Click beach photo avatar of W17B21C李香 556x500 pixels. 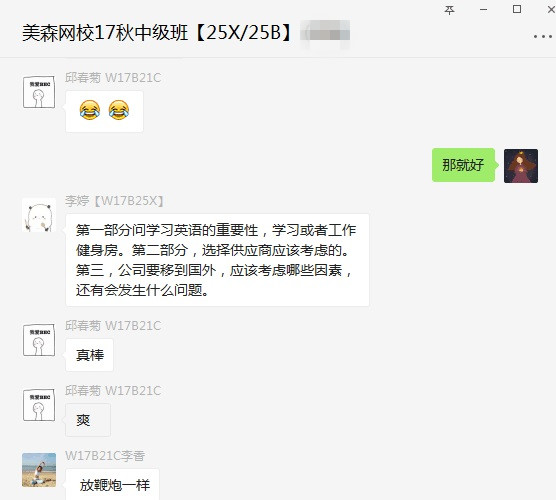click(x=39, y=470)
